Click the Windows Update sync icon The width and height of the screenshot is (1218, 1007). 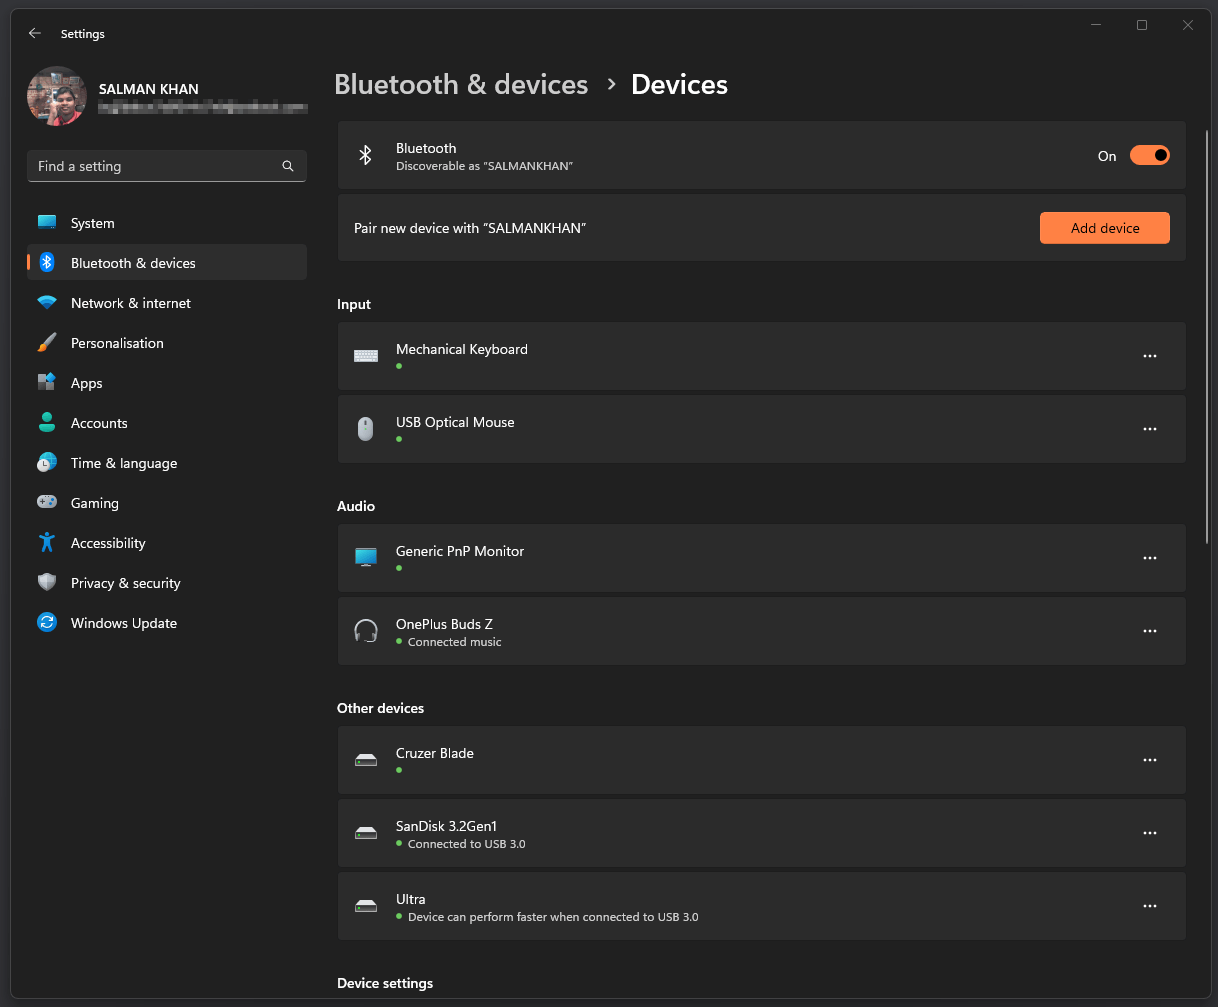coord(47,622)
